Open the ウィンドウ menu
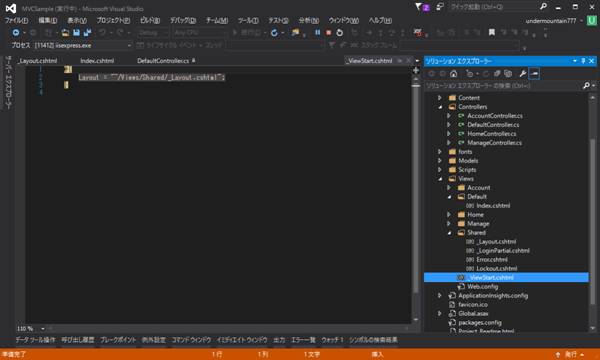Image resolution: width=600 pixels, height=360 pixels. pos(344,20)
